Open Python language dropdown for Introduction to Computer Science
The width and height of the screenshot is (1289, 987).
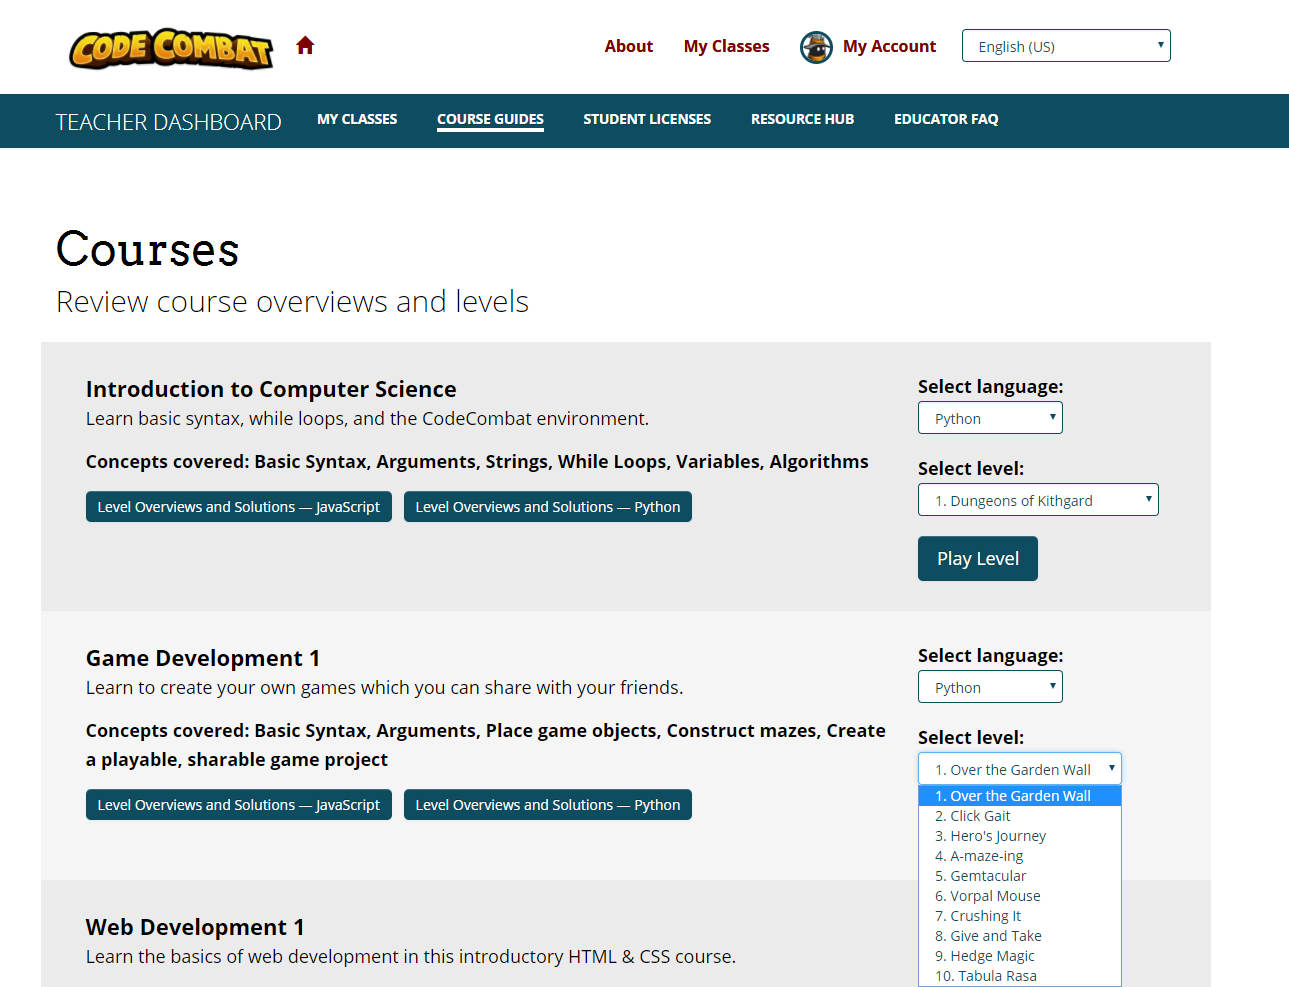click(990, 418)
